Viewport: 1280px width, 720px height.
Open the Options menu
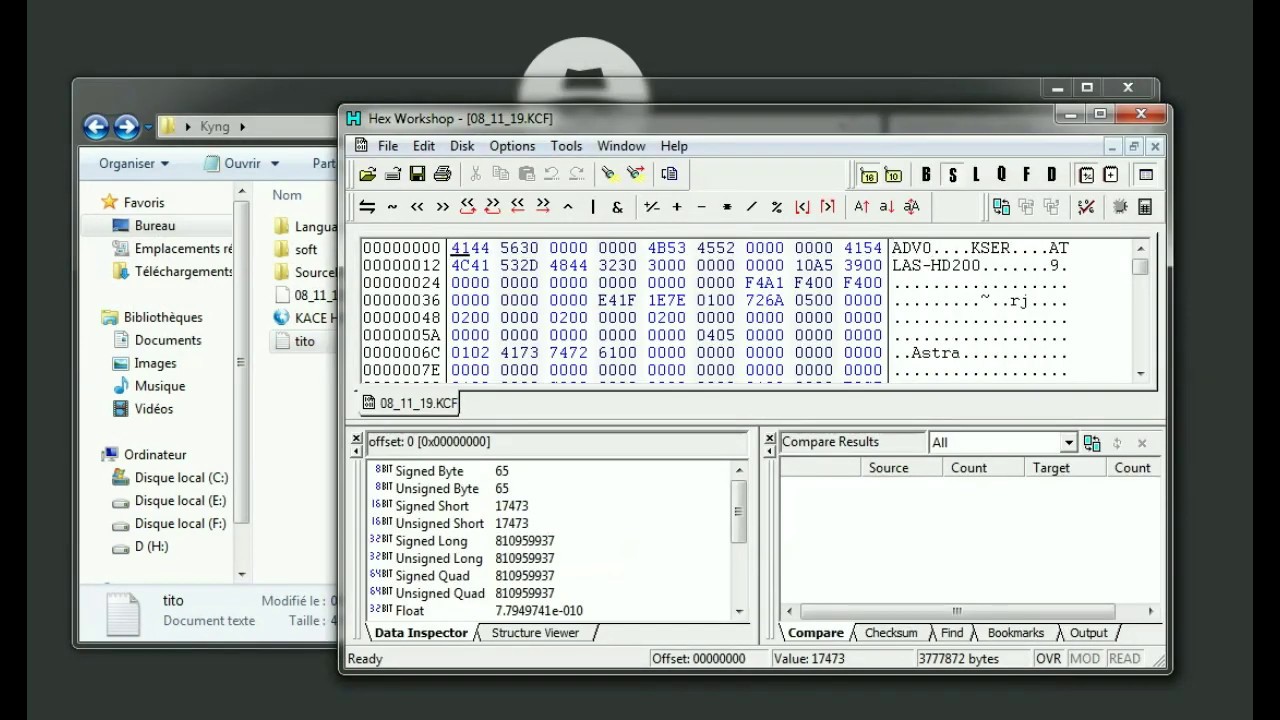[512, 146]
